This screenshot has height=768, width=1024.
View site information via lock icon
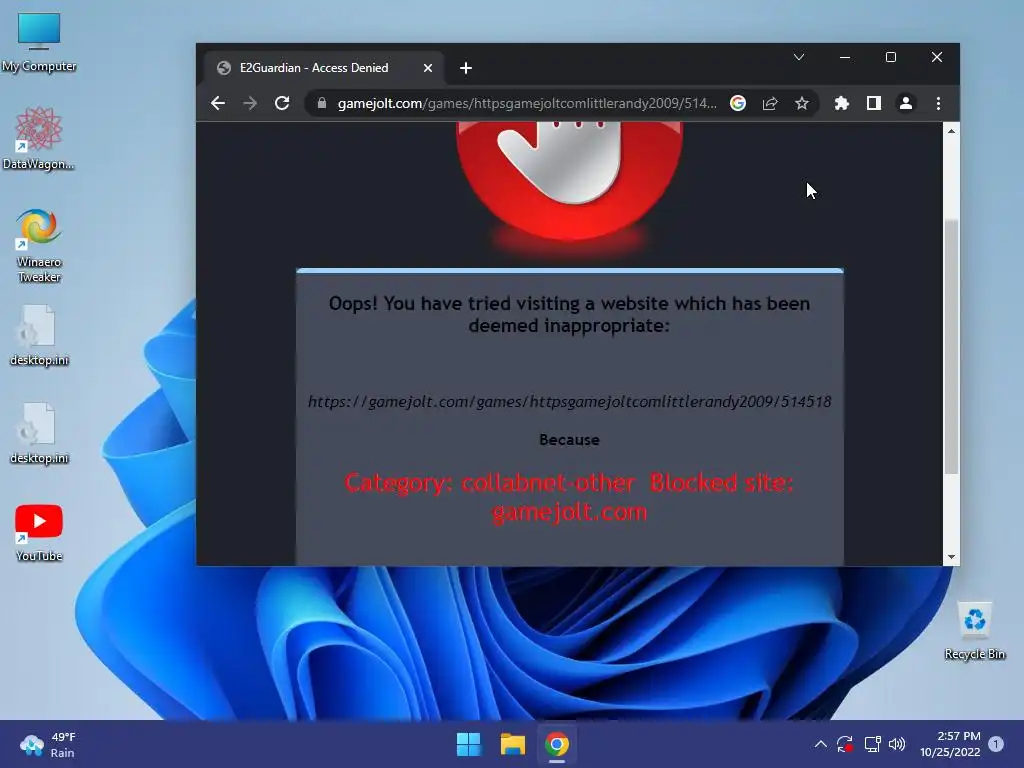click(x=321, y=103)
